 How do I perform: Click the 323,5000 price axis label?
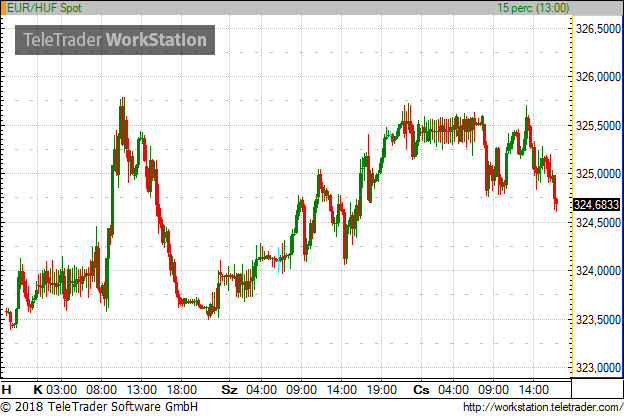pyautogui.click(x=598, y=320)
